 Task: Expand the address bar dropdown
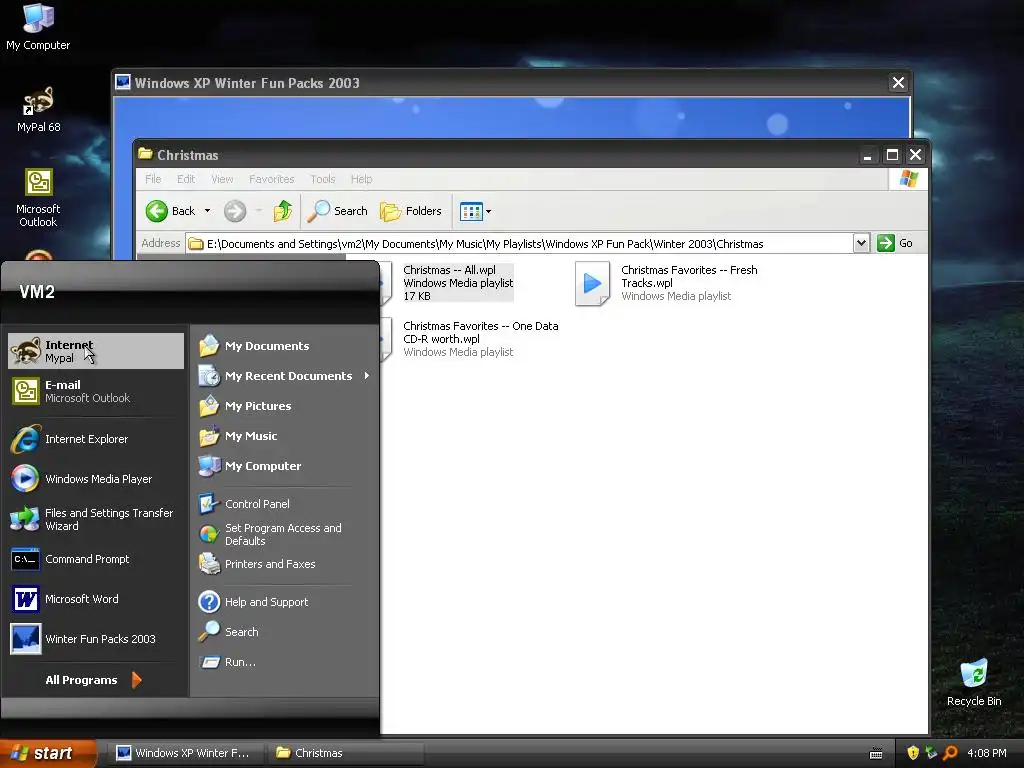point(861,243)
